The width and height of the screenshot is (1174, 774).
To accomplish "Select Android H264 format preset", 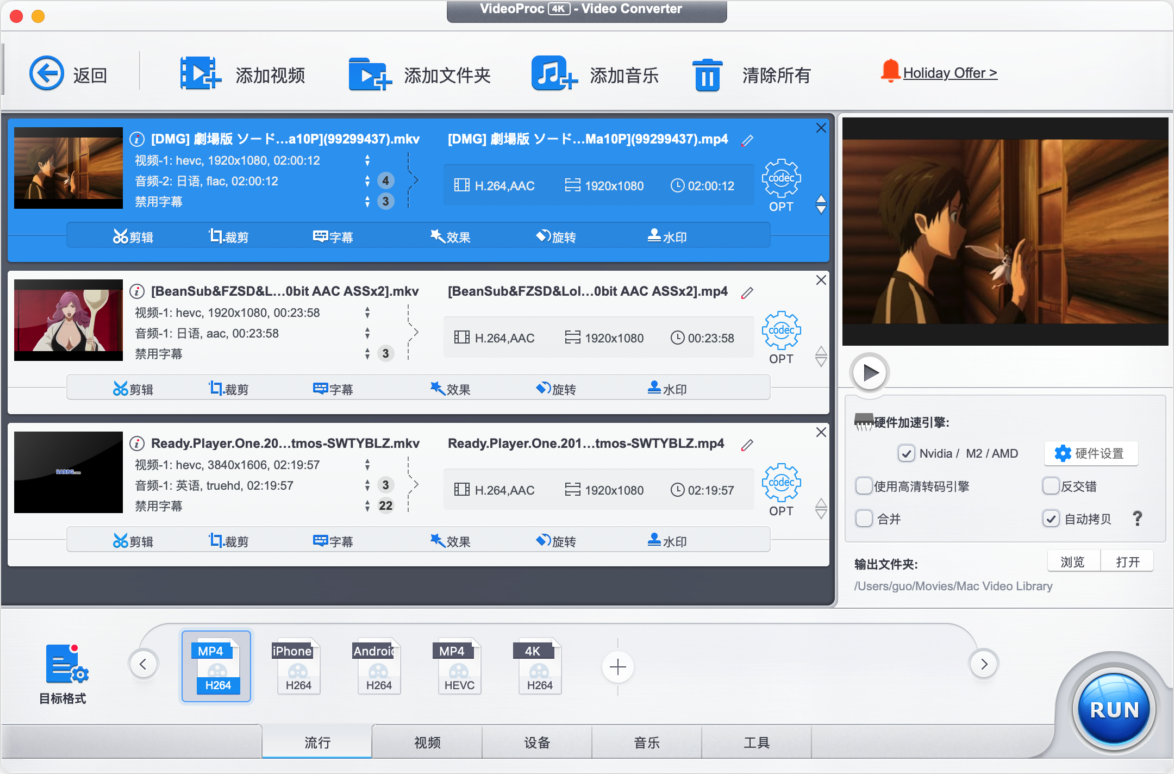I will (377, 665).
